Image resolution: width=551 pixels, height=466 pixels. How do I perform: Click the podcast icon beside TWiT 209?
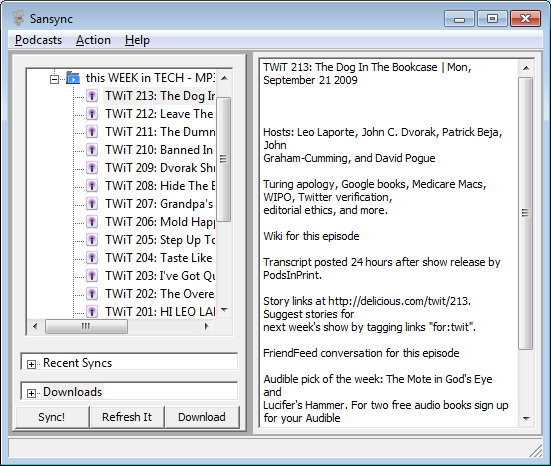point(92,168)
